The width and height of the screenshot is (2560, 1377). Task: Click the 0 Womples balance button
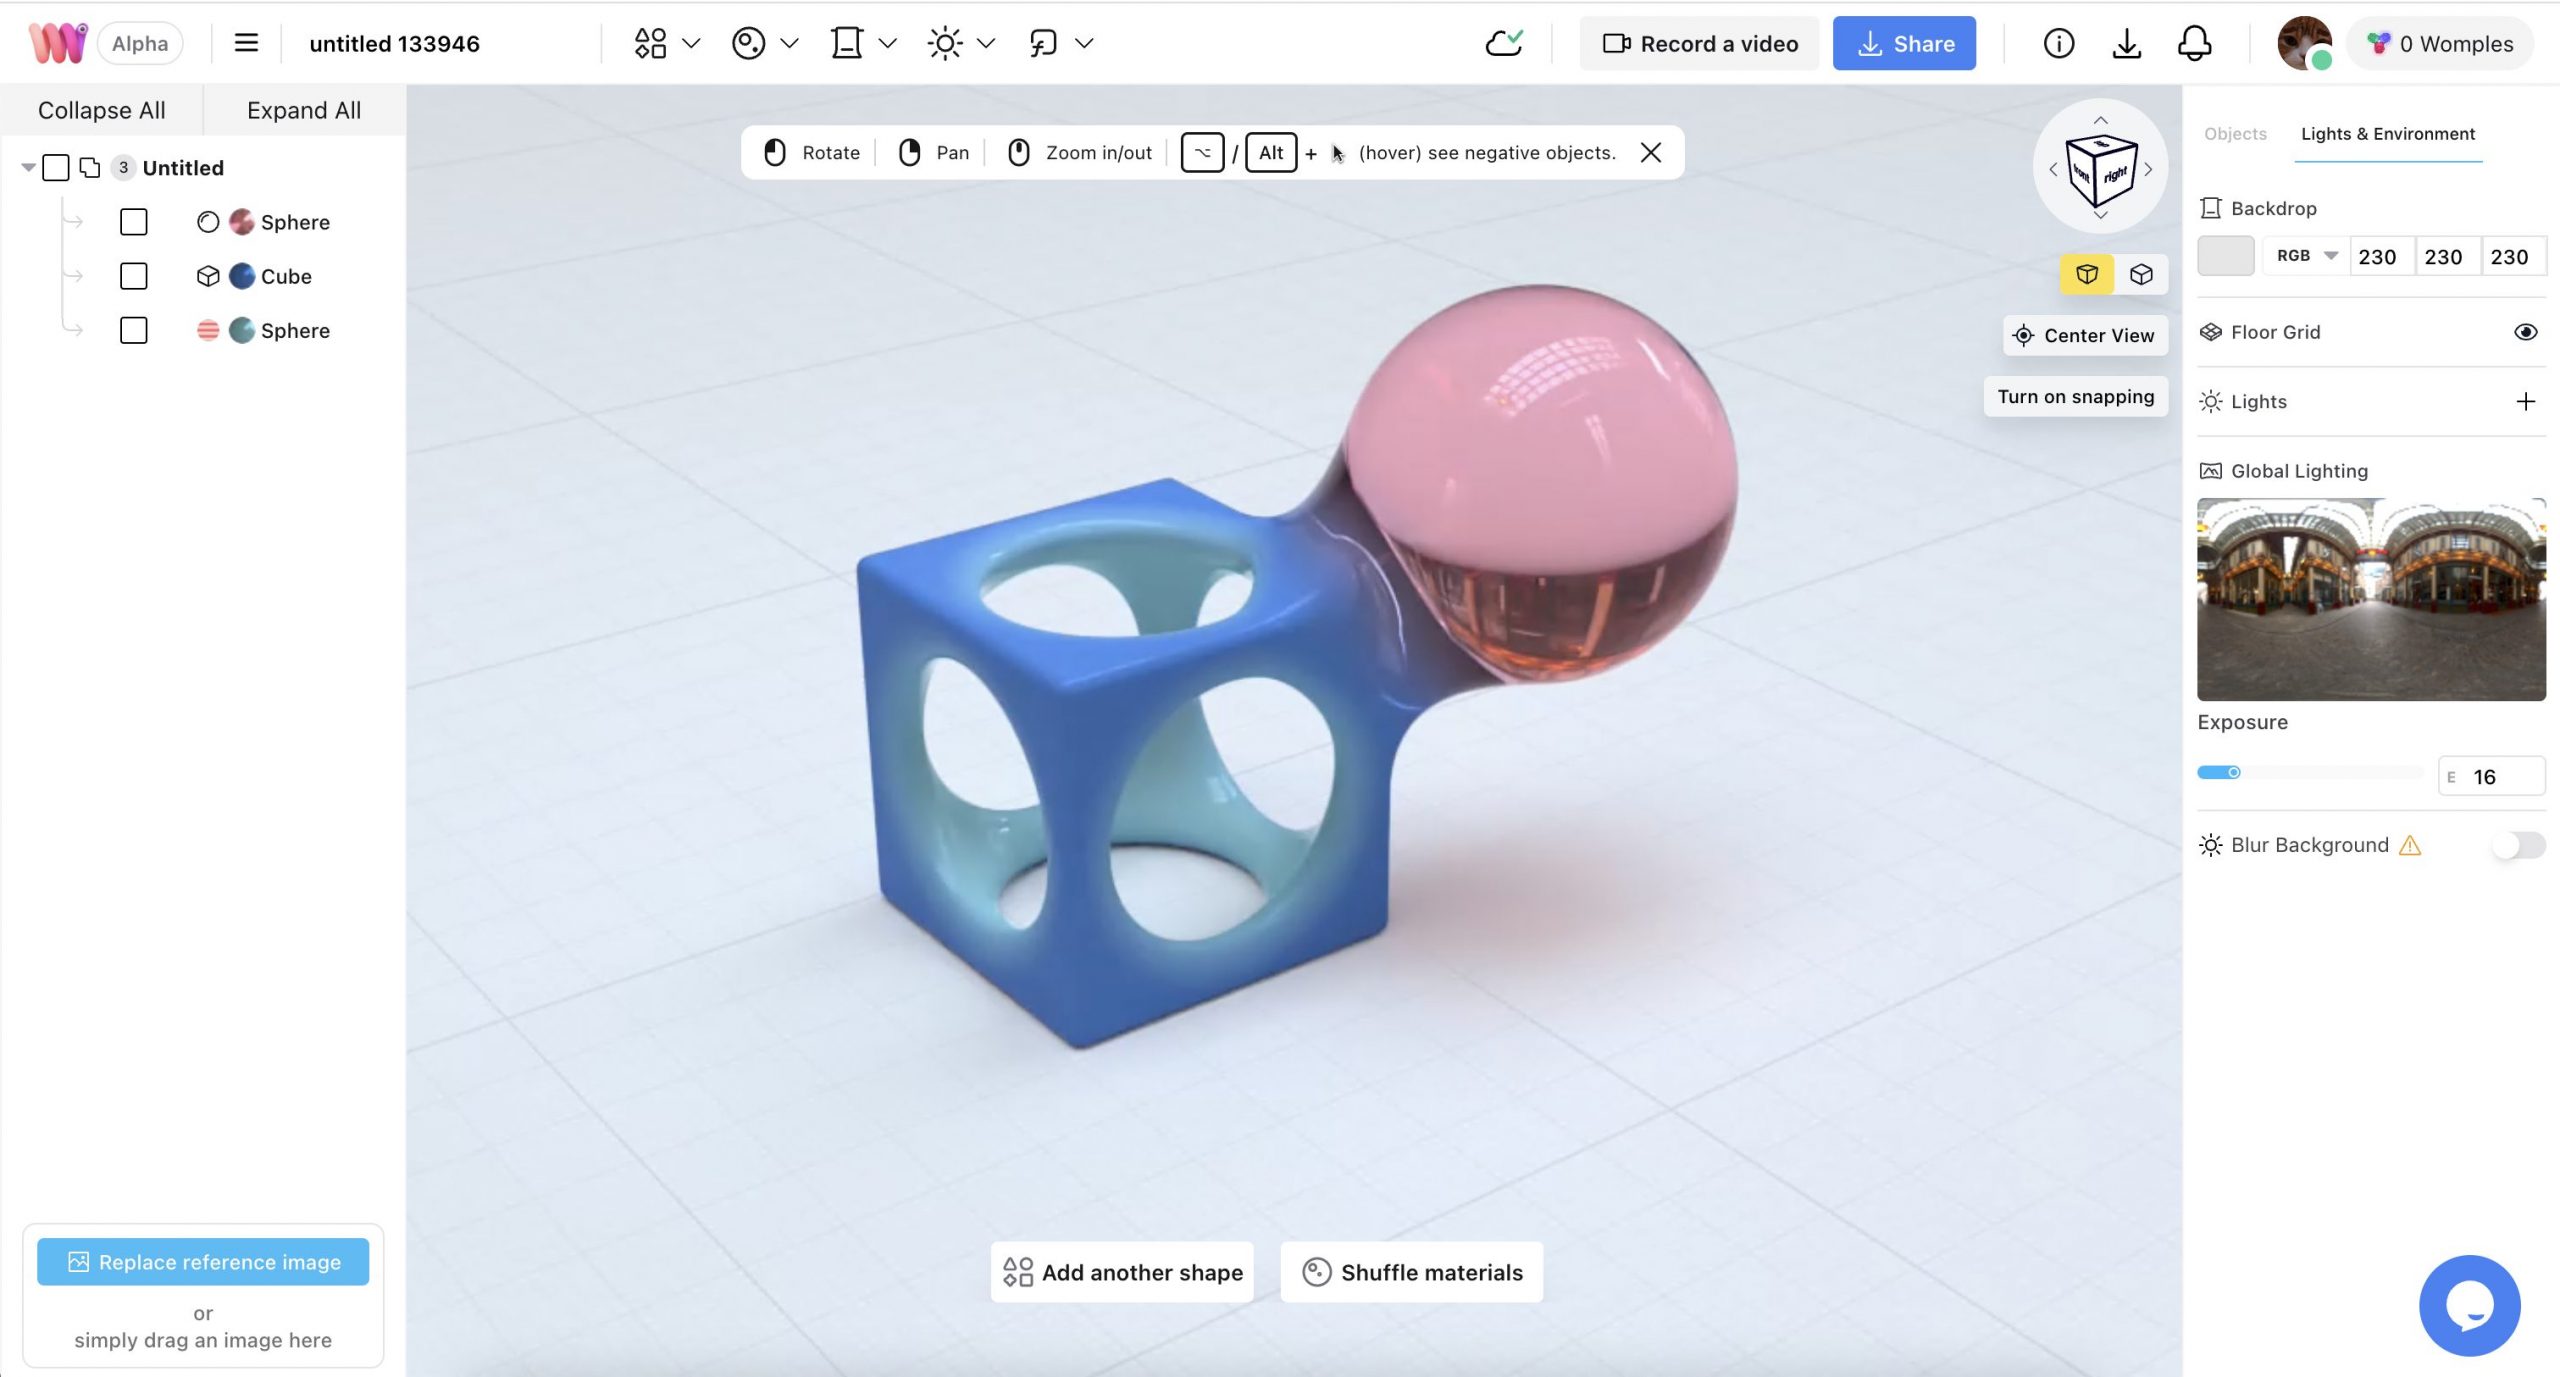[x=2439, y=43]
